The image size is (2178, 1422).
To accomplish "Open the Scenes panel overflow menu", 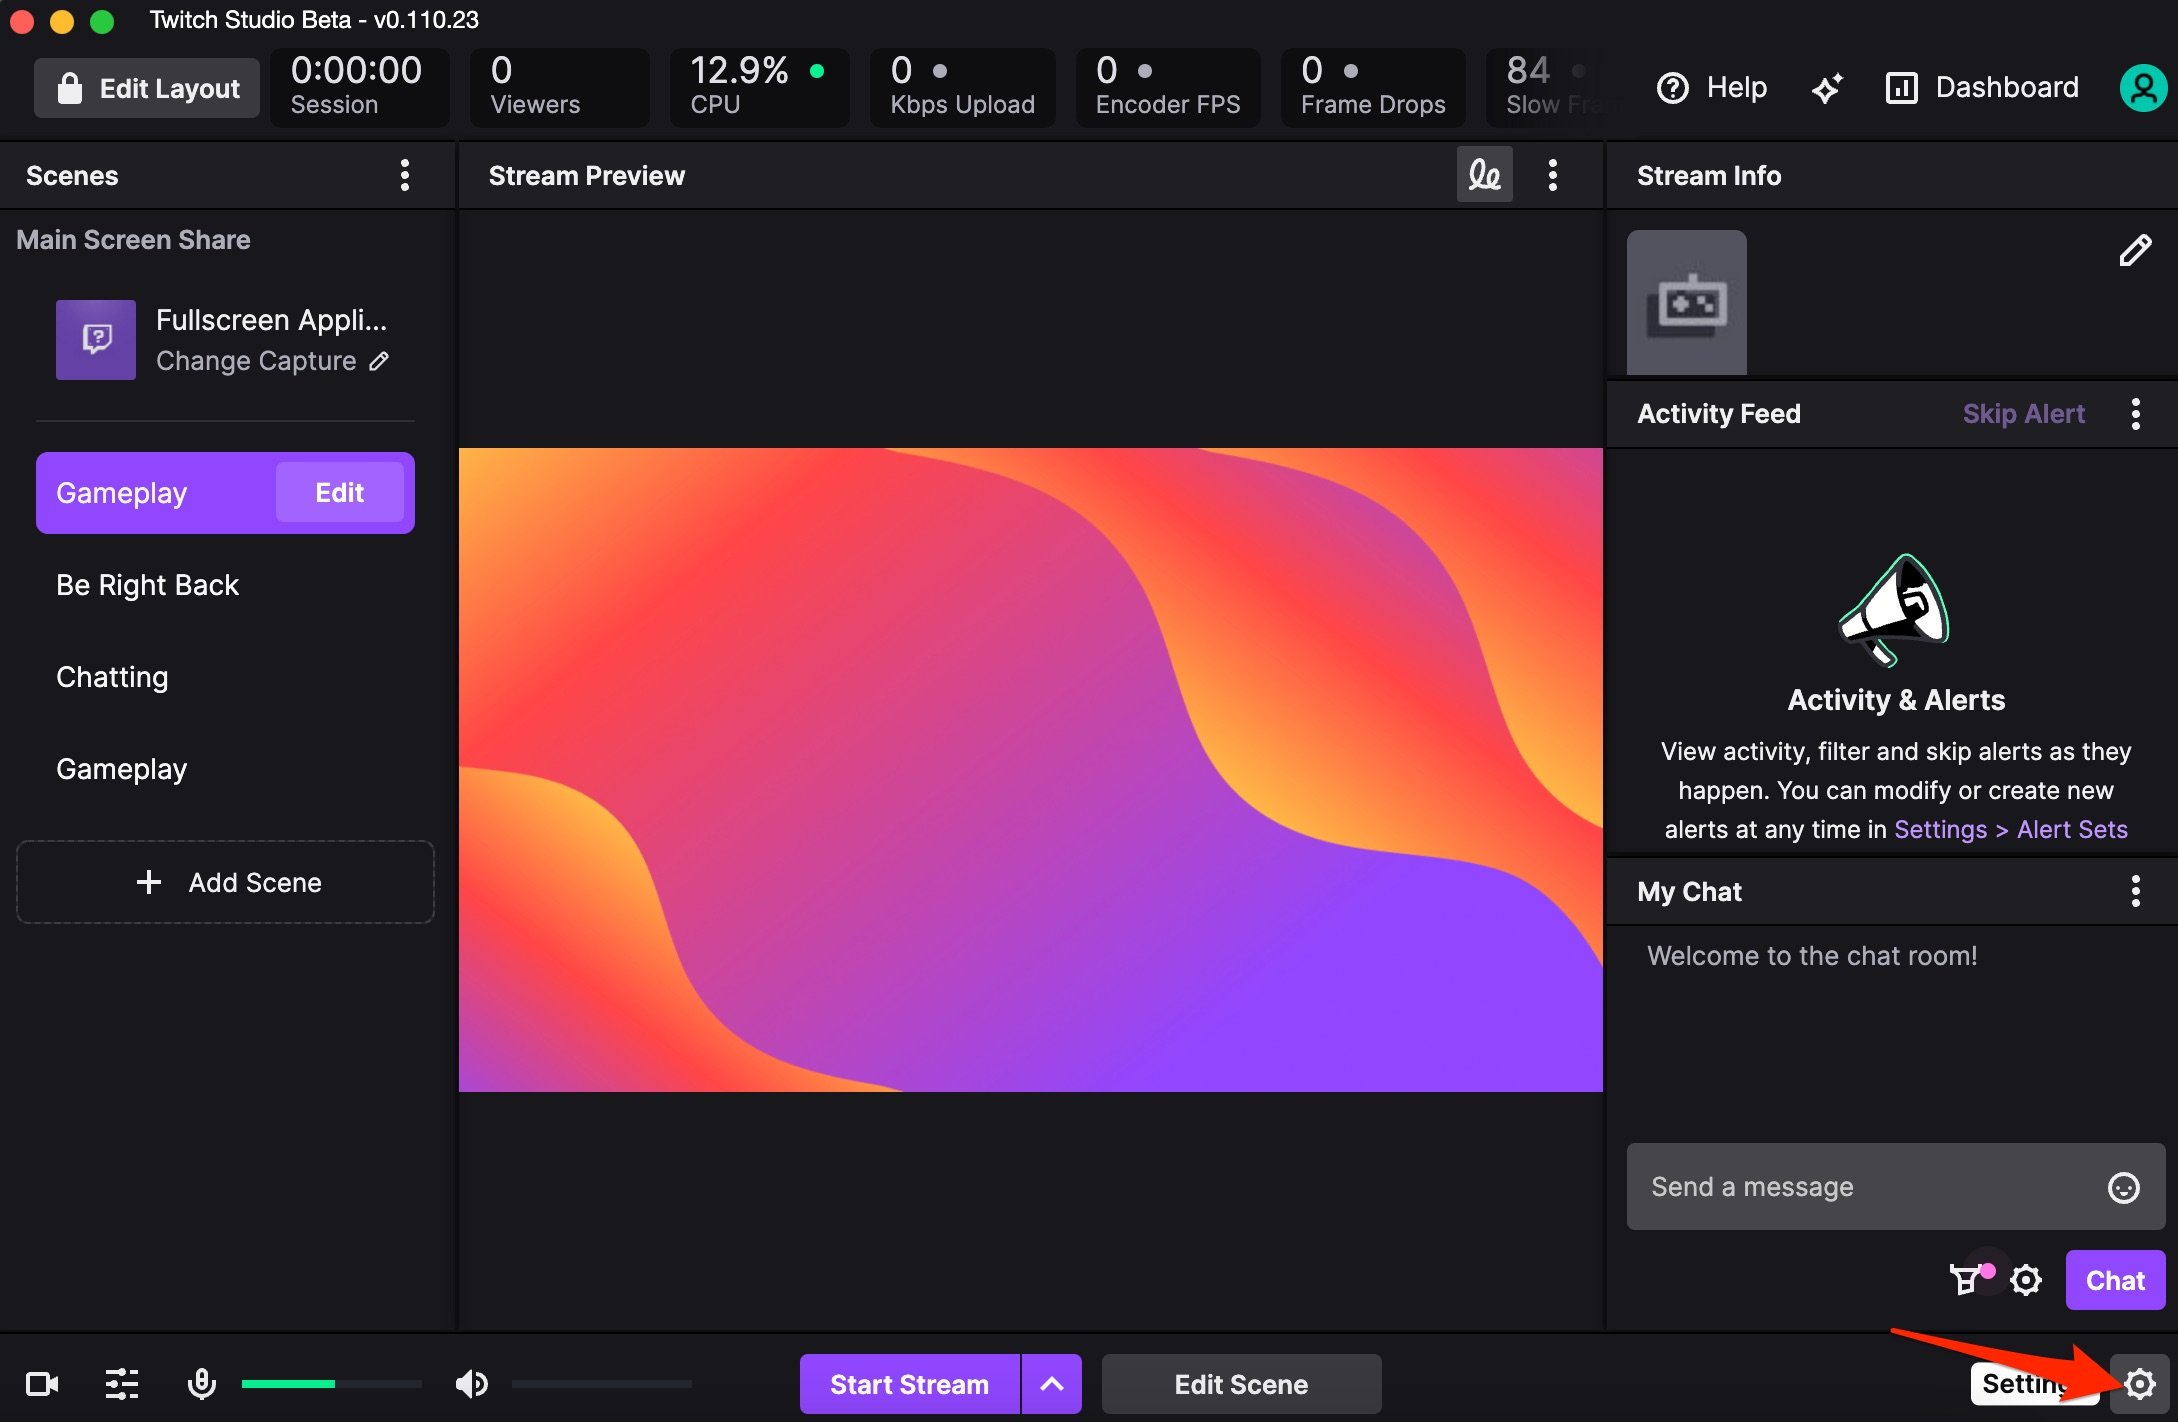I will [405, 174].
